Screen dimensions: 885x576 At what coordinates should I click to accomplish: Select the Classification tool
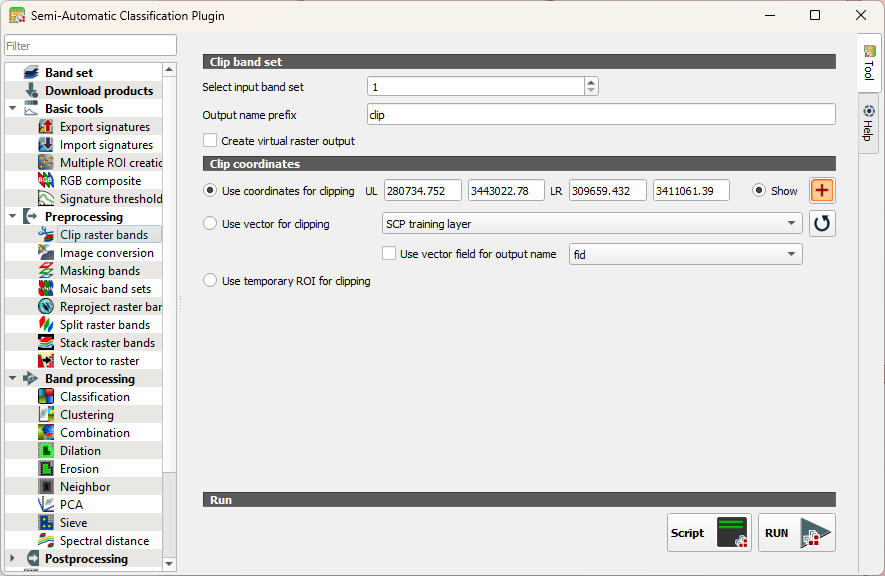pyautogui.click(x=94, y=397)
